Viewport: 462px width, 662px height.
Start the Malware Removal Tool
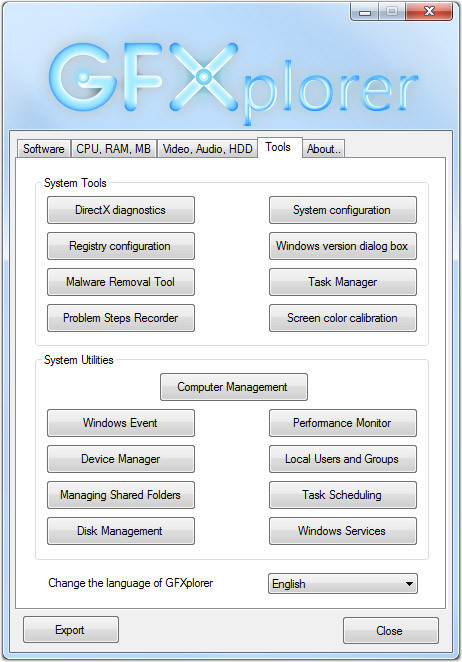121,282
